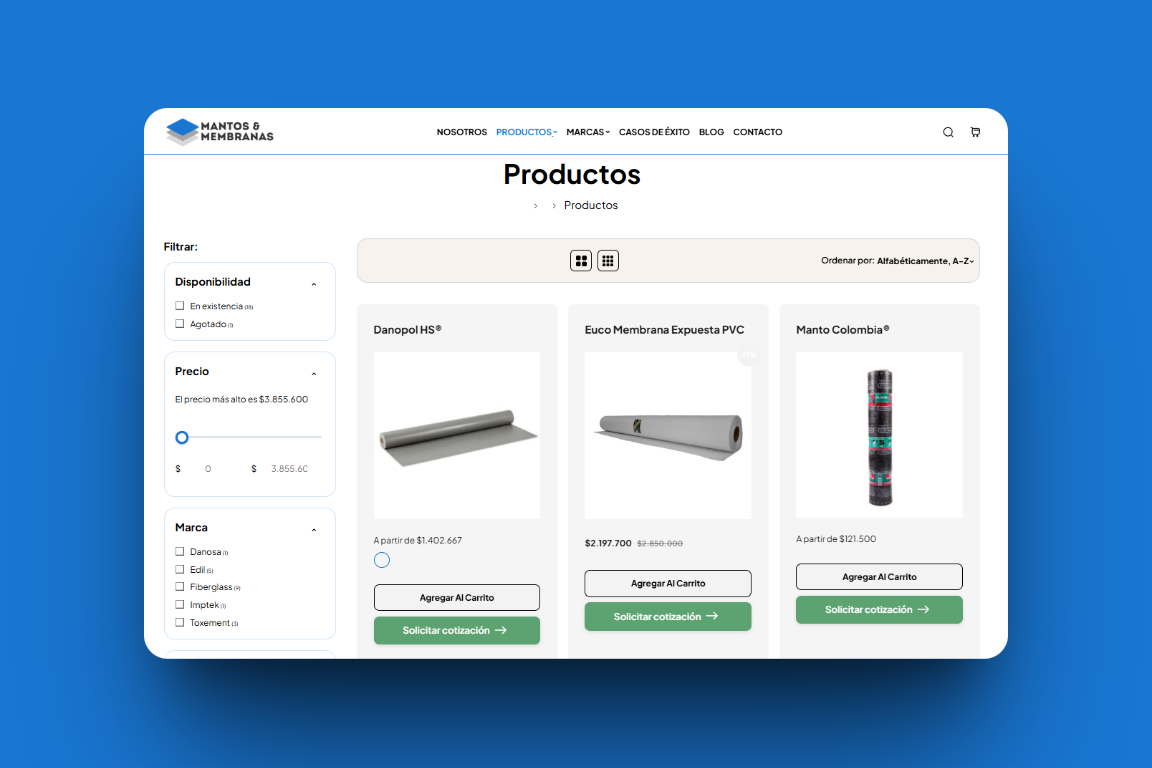The image size is (1152, 768).
Task: Click the maximum price input field
Action: pos(289,469)
